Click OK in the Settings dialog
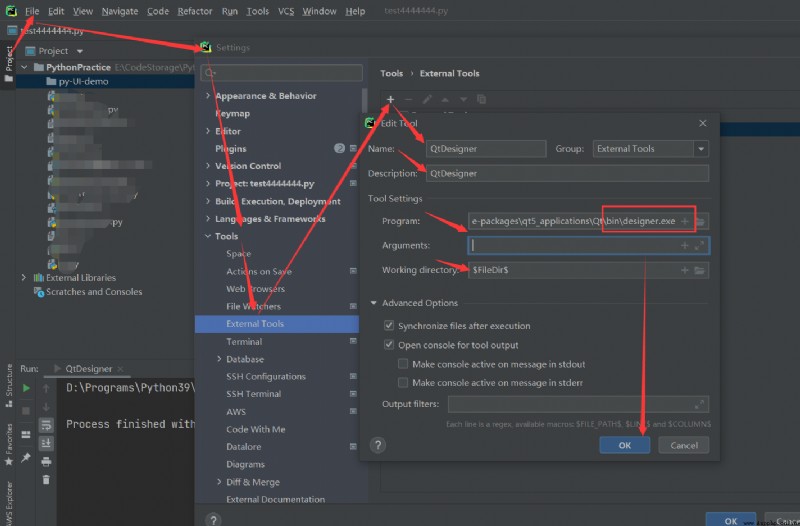 [731, 520]
